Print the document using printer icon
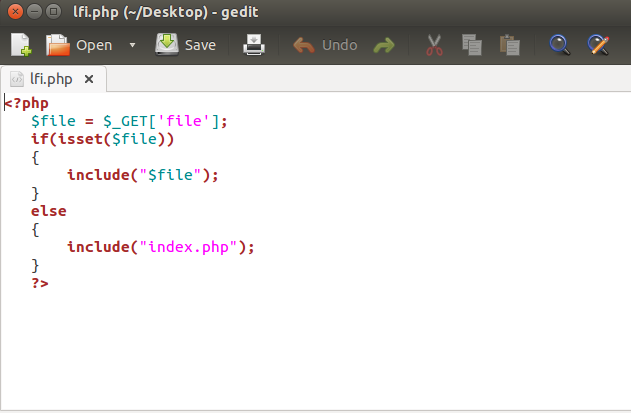 click(x=254, y=45)
